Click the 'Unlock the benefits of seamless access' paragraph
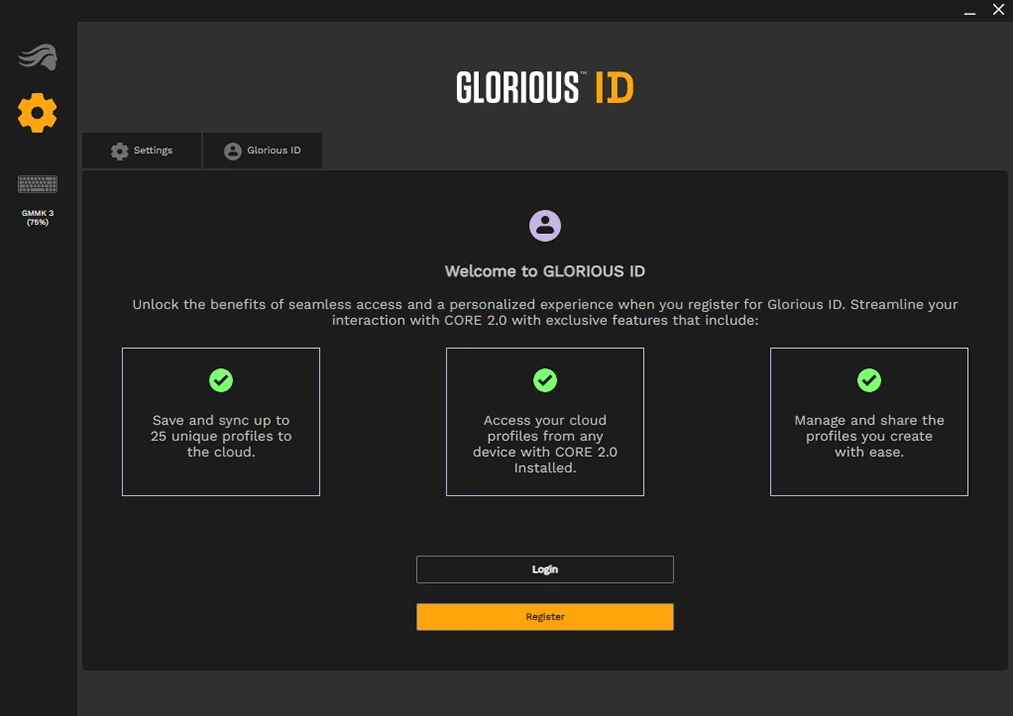This screenshot has height=716, width=1013. pyautogui.click(x=545, y=312)
